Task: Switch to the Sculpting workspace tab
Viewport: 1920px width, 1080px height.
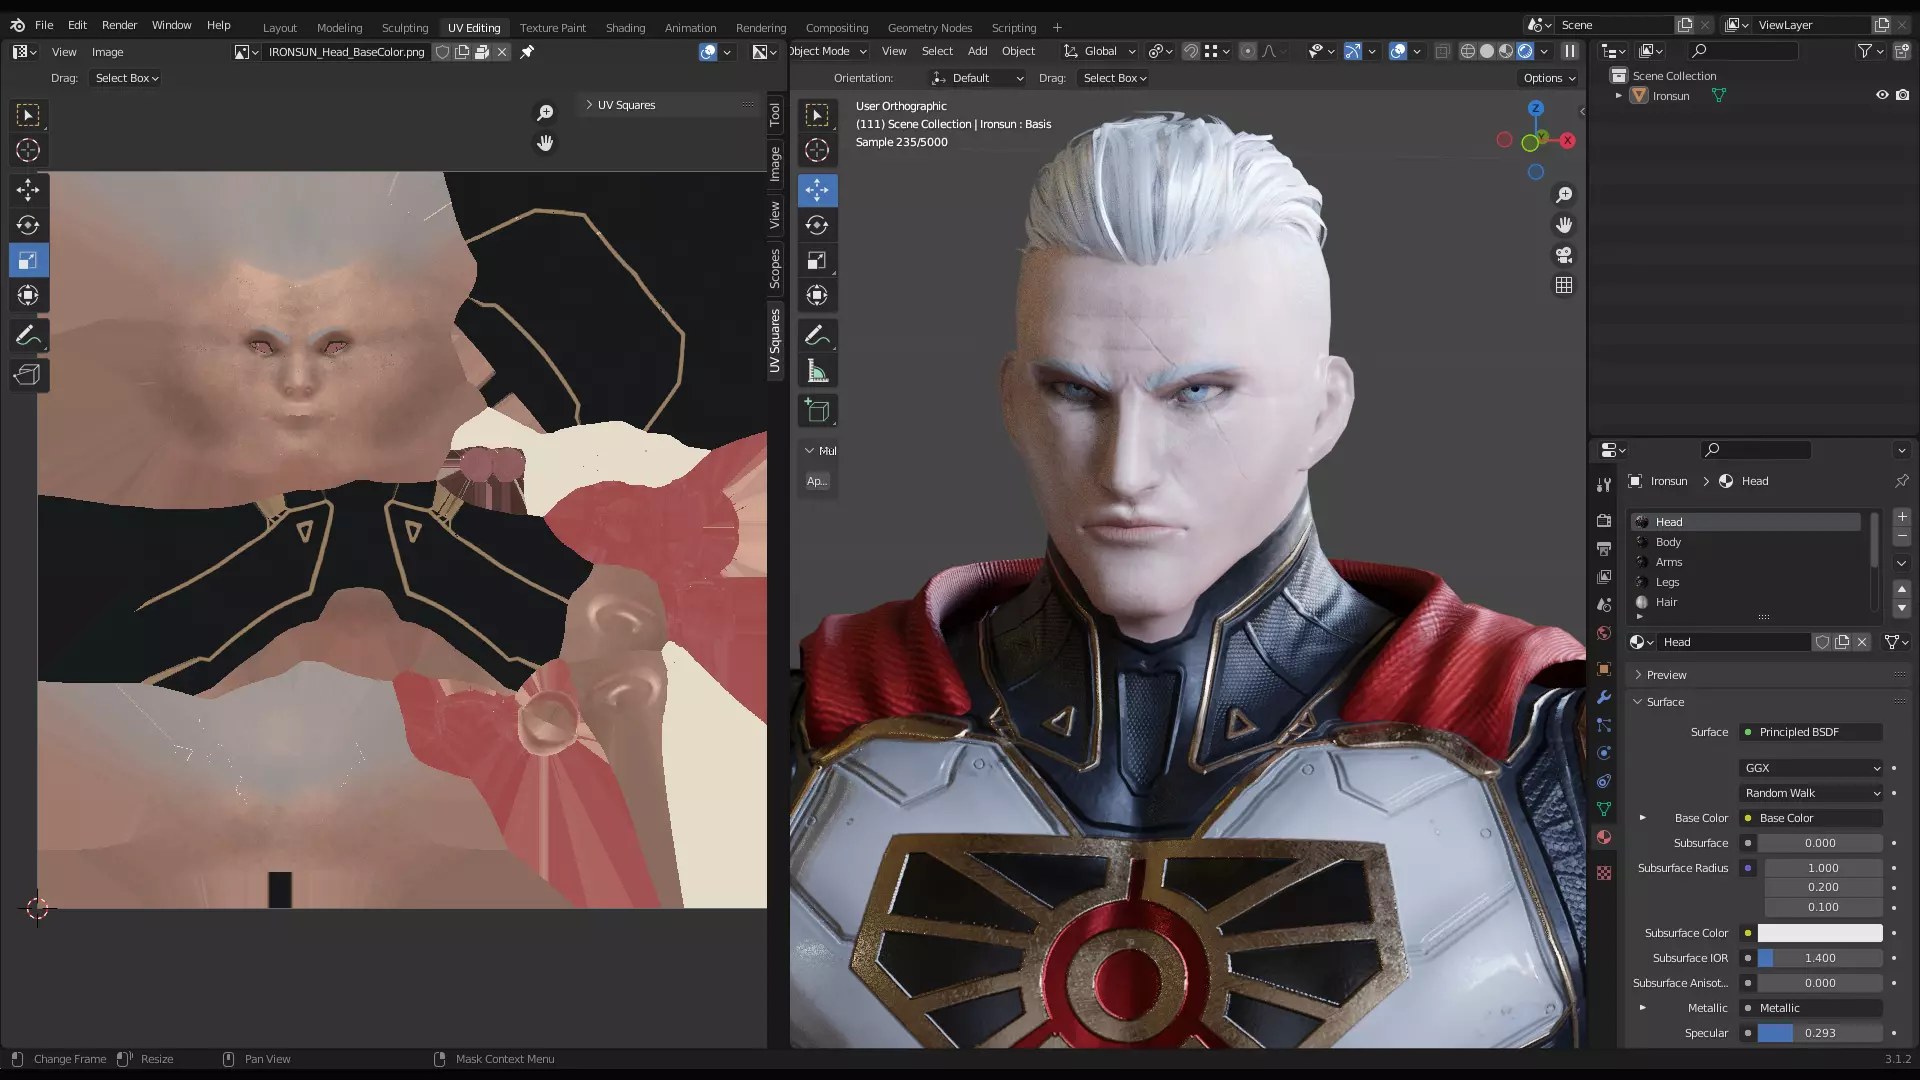Action: pyautogui.click(x=404, y=28)
